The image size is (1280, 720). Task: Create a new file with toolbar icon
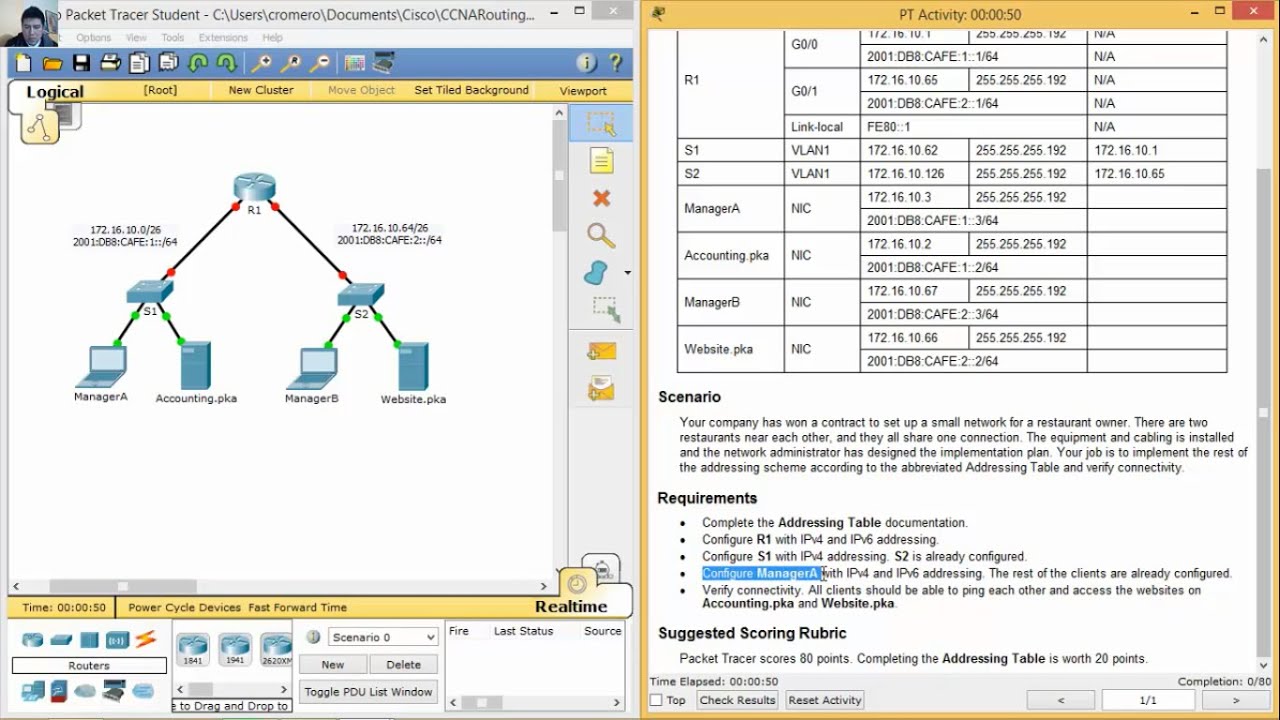click(x=24, y=63)
